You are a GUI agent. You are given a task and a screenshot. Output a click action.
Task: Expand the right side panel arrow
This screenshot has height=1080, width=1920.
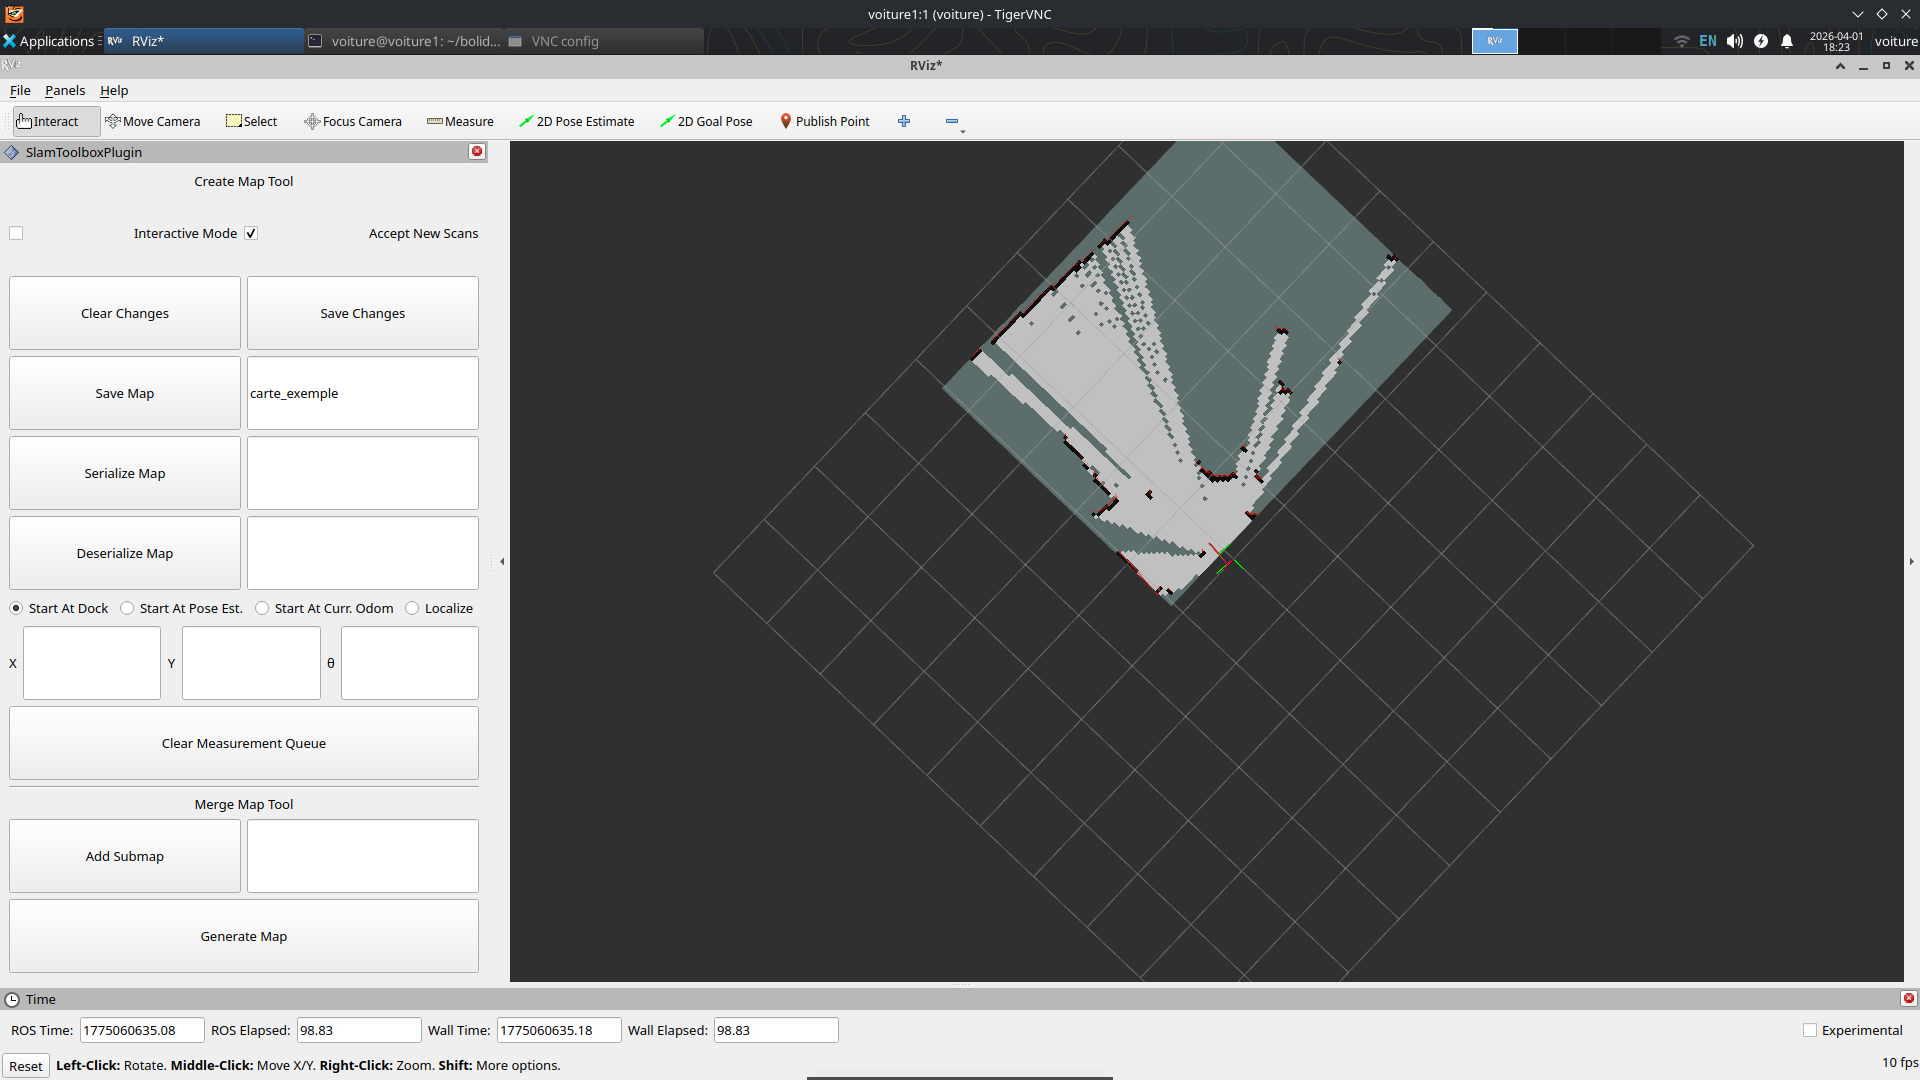[x=1911, y=561]
